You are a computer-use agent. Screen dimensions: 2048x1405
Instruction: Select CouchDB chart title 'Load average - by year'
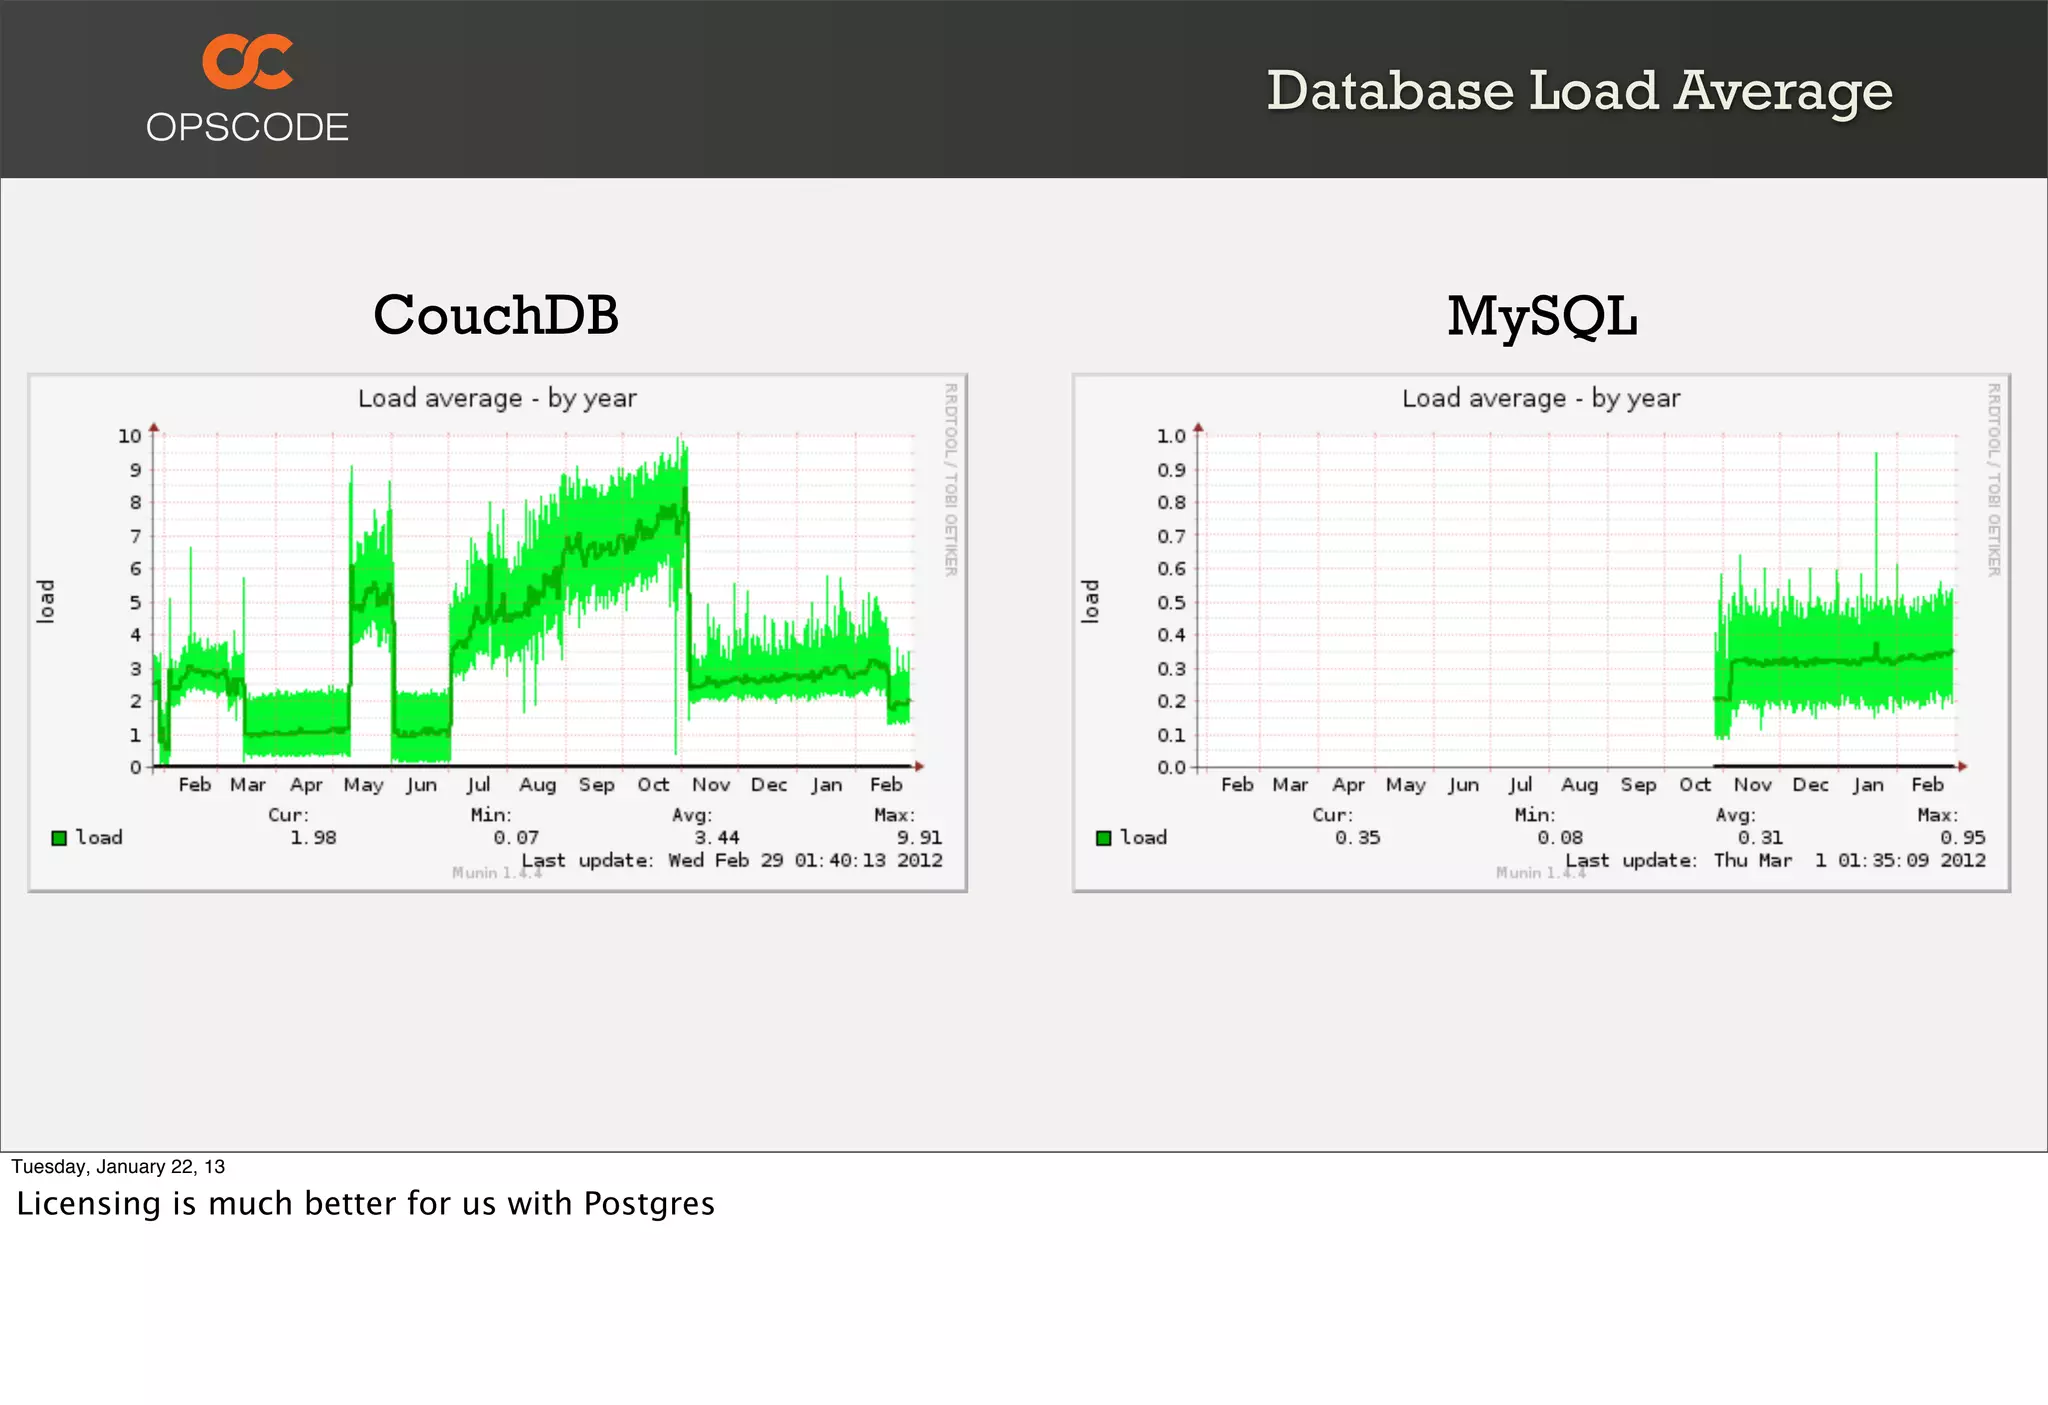(x=497, y=398)
